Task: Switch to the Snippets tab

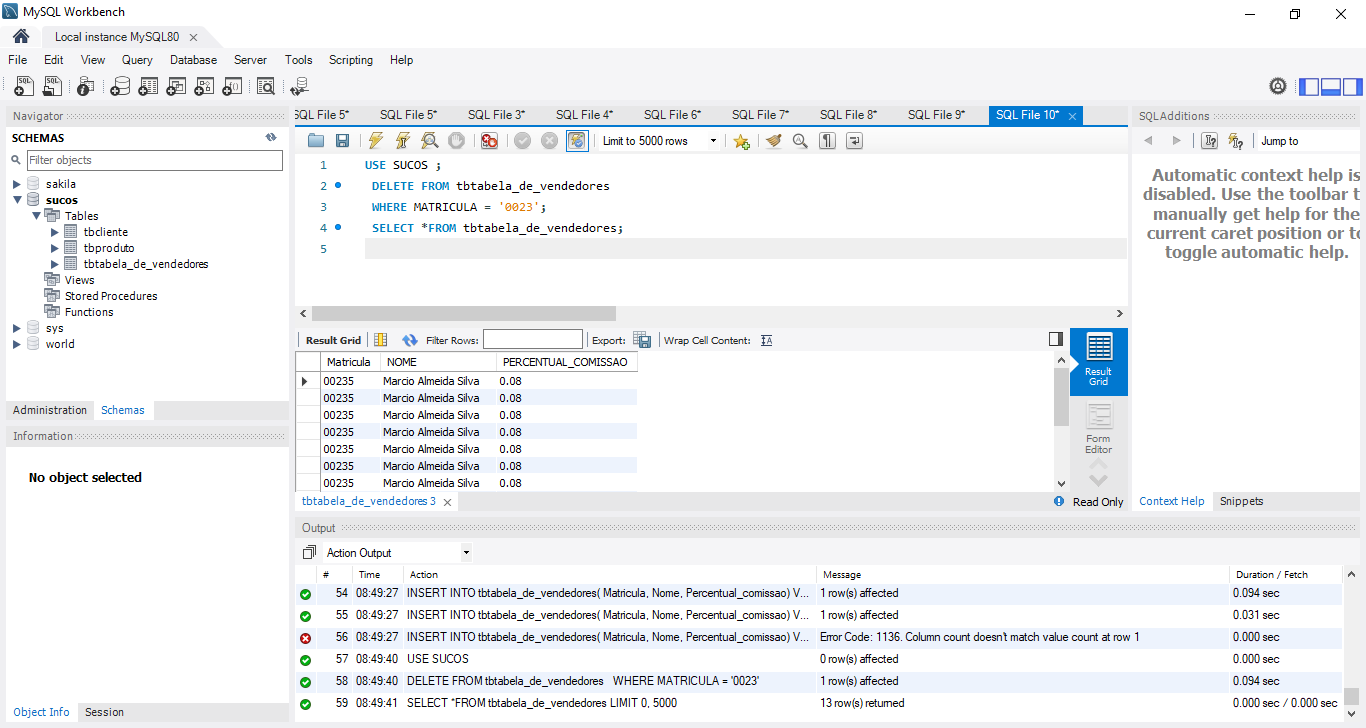Action: (1241, 501)
